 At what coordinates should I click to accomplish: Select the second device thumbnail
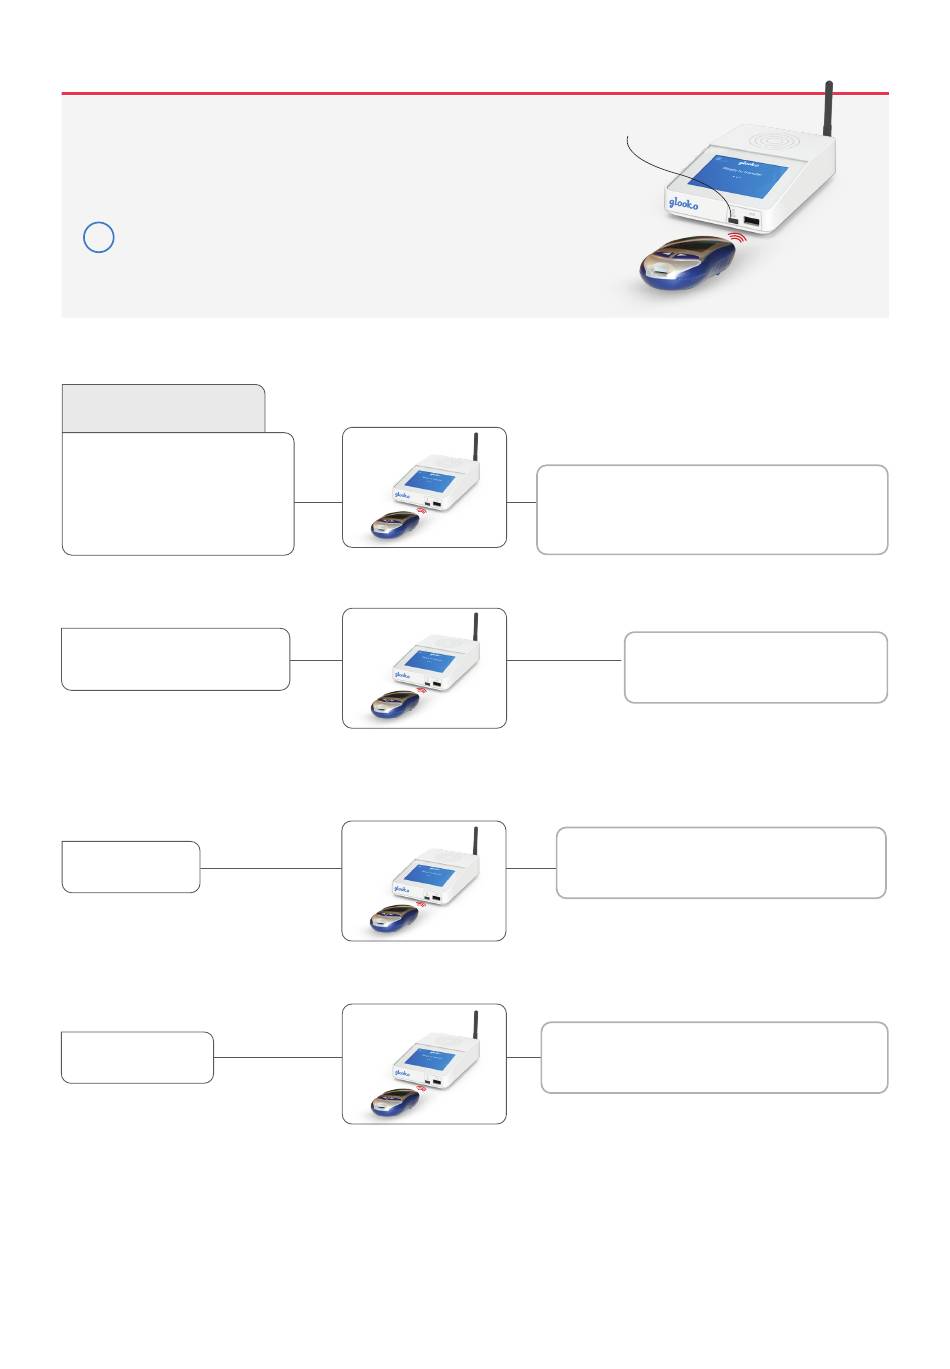point(424,668)
